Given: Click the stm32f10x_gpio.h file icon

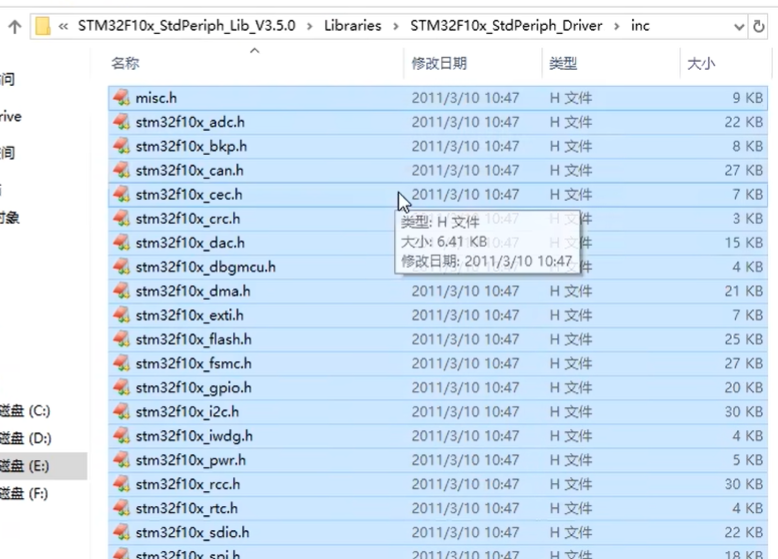Looking at the screenshot, I should (x=121, y=387).
